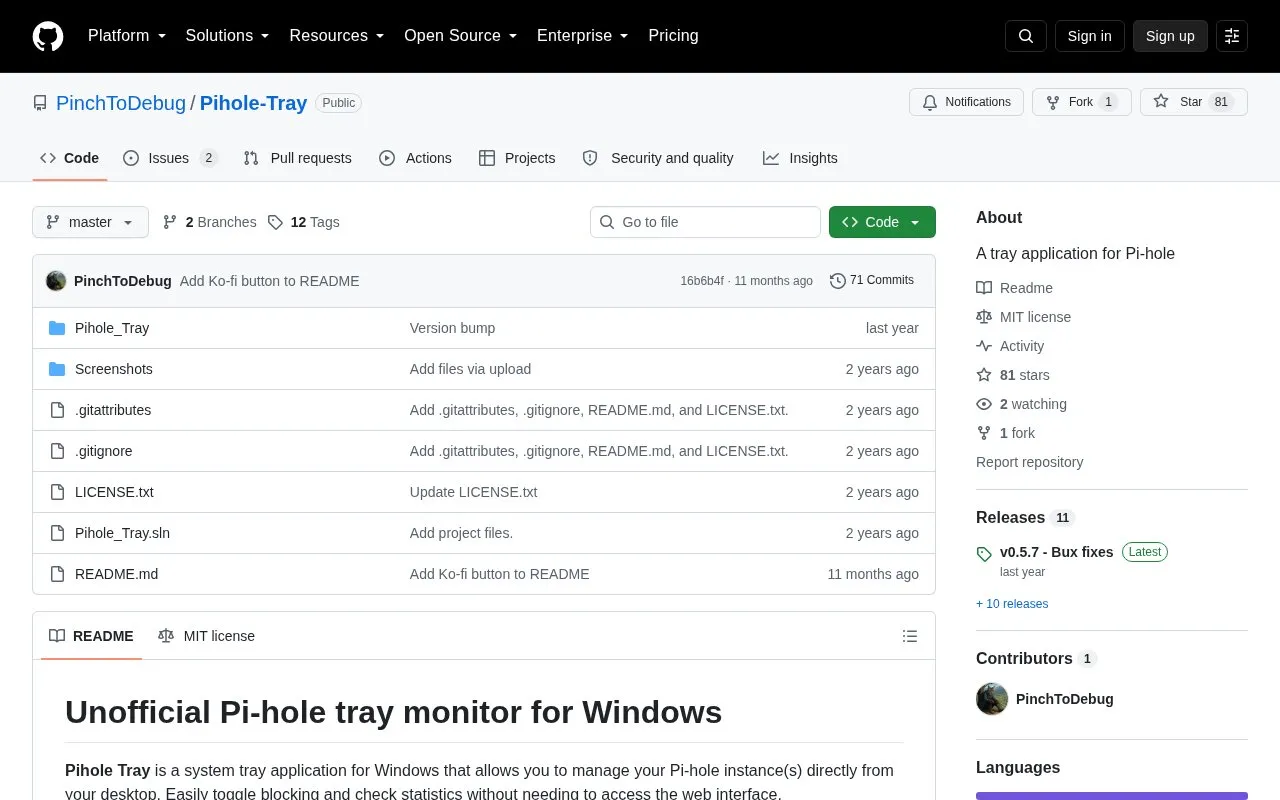The image size is (1280, 800).
Task: Open the master branch dropdown
Action: [90, 222]
